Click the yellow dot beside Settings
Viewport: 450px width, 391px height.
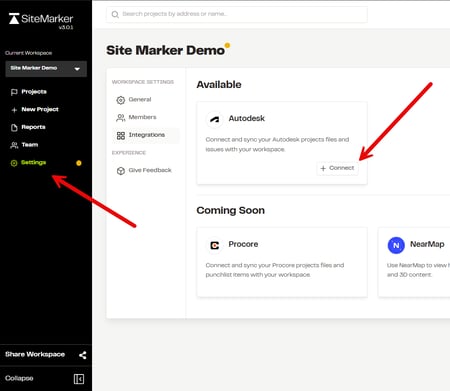(x=79, y=163)
